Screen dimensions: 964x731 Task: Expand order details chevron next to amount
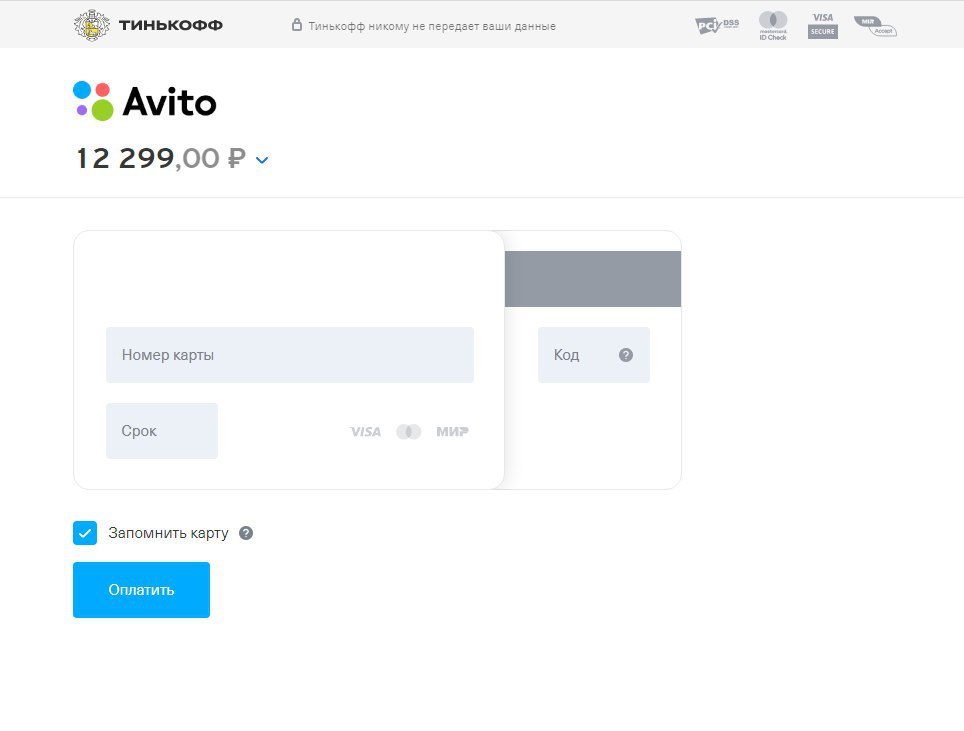[262, 160]
